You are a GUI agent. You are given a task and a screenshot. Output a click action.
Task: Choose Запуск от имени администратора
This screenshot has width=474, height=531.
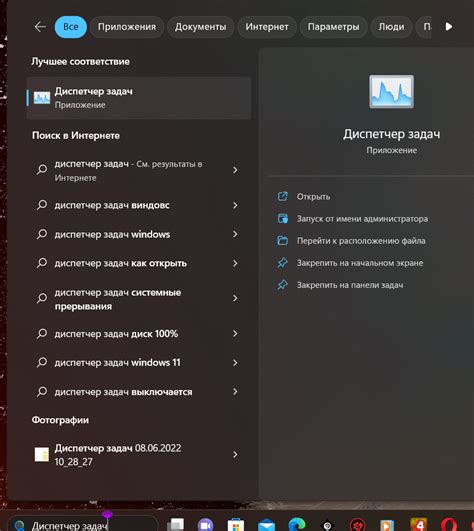tap(362, 219)
